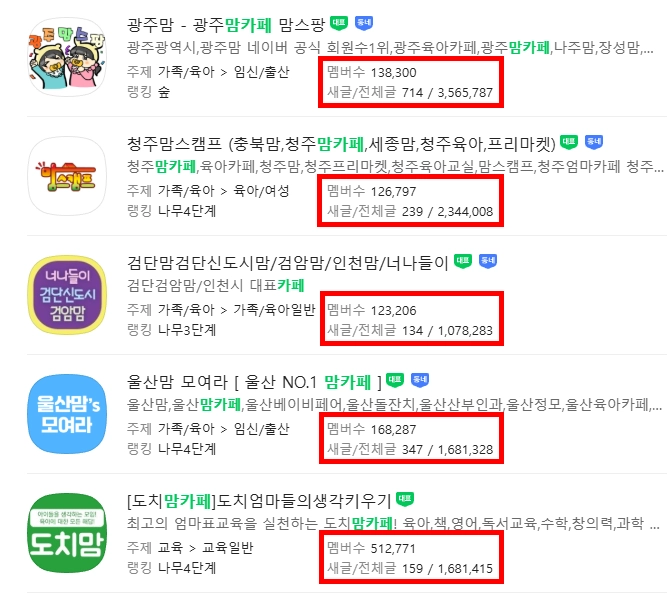
Task: Click green 대표 badge beside 울산맘 title
Action: click(395, 380)
